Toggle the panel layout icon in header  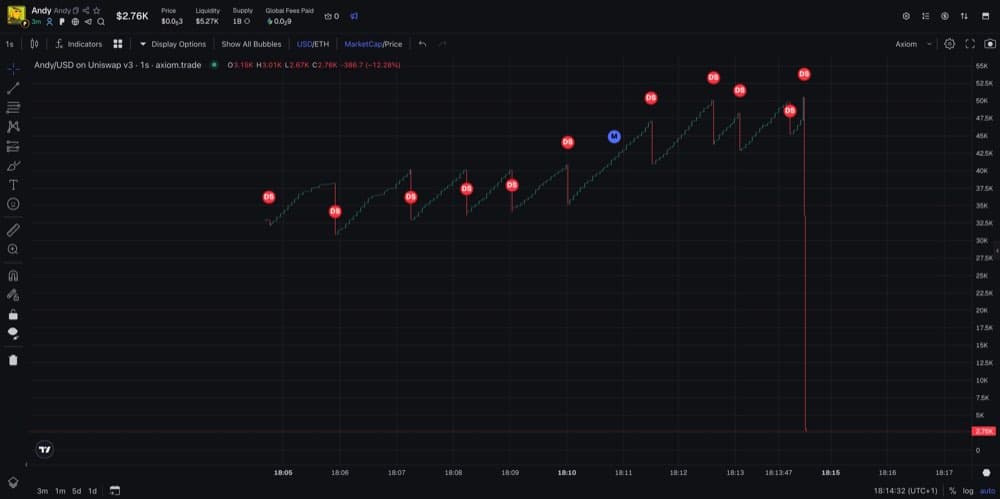[983, 16]
